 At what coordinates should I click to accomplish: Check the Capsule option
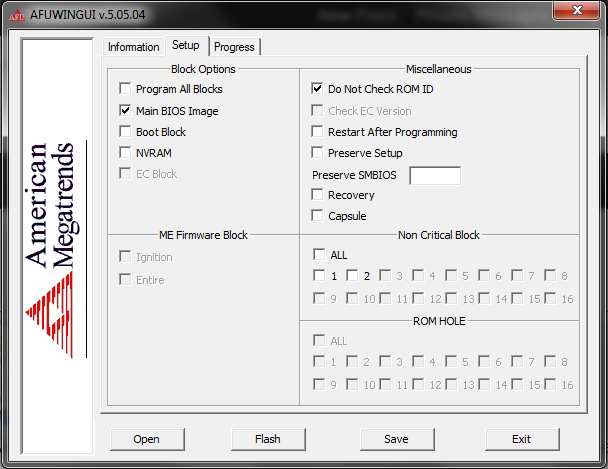point(317,215)
